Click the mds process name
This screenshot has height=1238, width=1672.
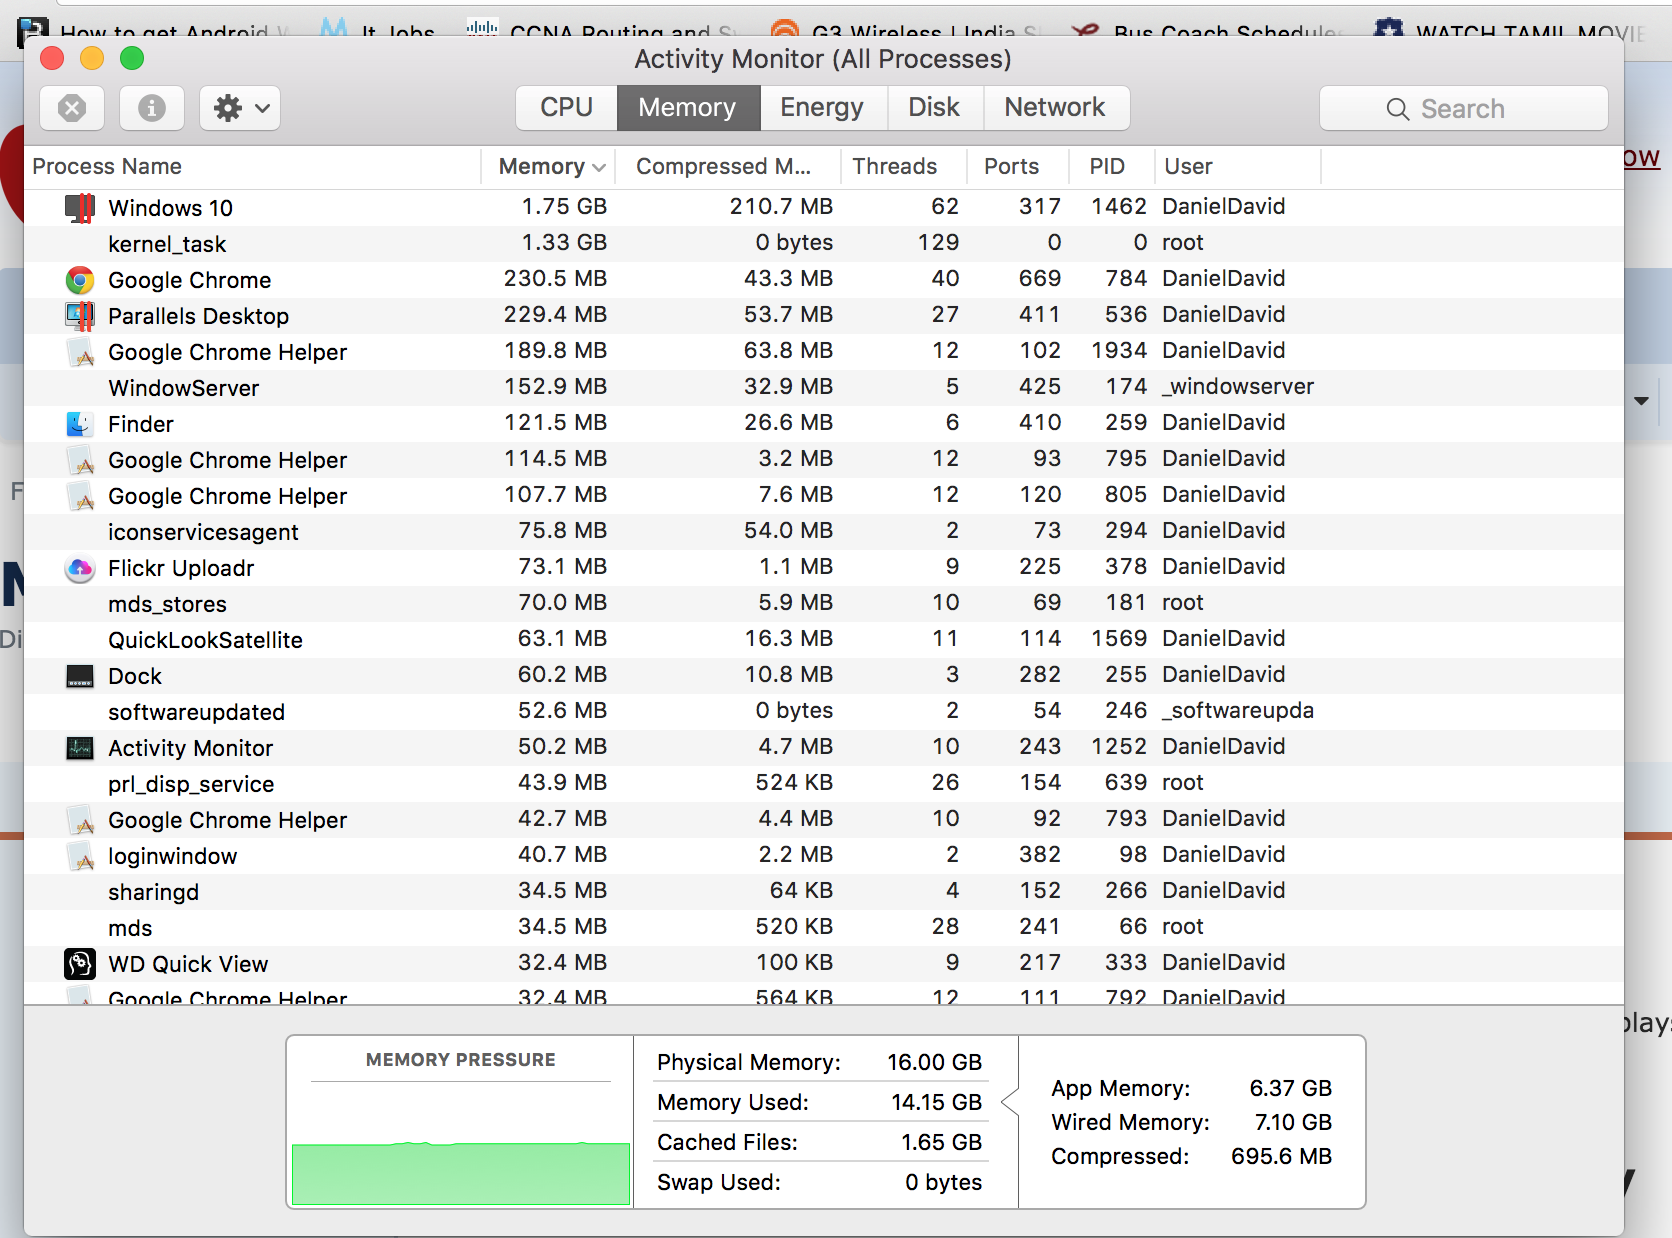pos(130,928)
